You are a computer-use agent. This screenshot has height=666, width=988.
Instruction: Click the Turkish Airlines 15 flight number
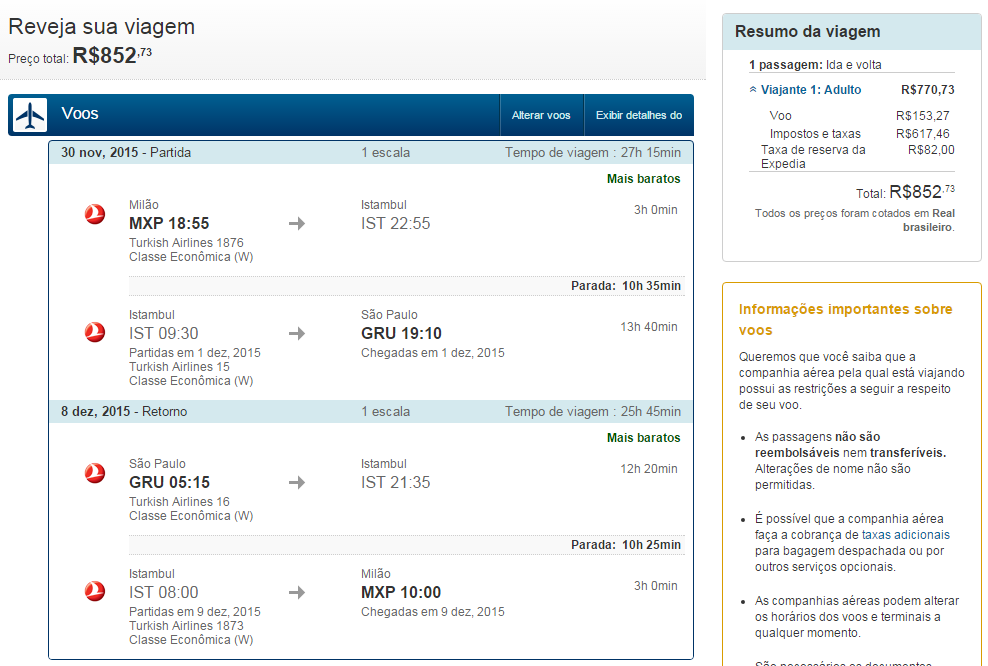pos(180,367)
